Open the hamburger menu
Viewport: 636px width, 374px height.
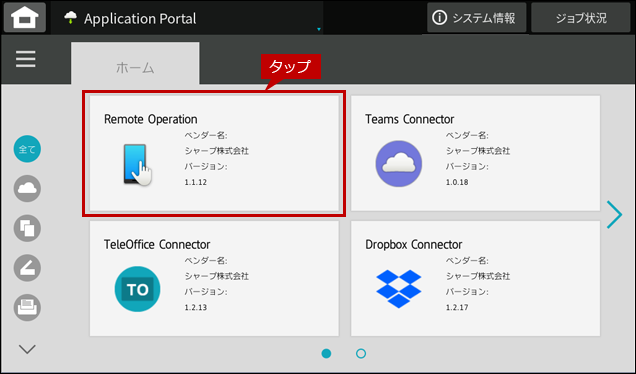pyautogui.click(x=26, y=59)
